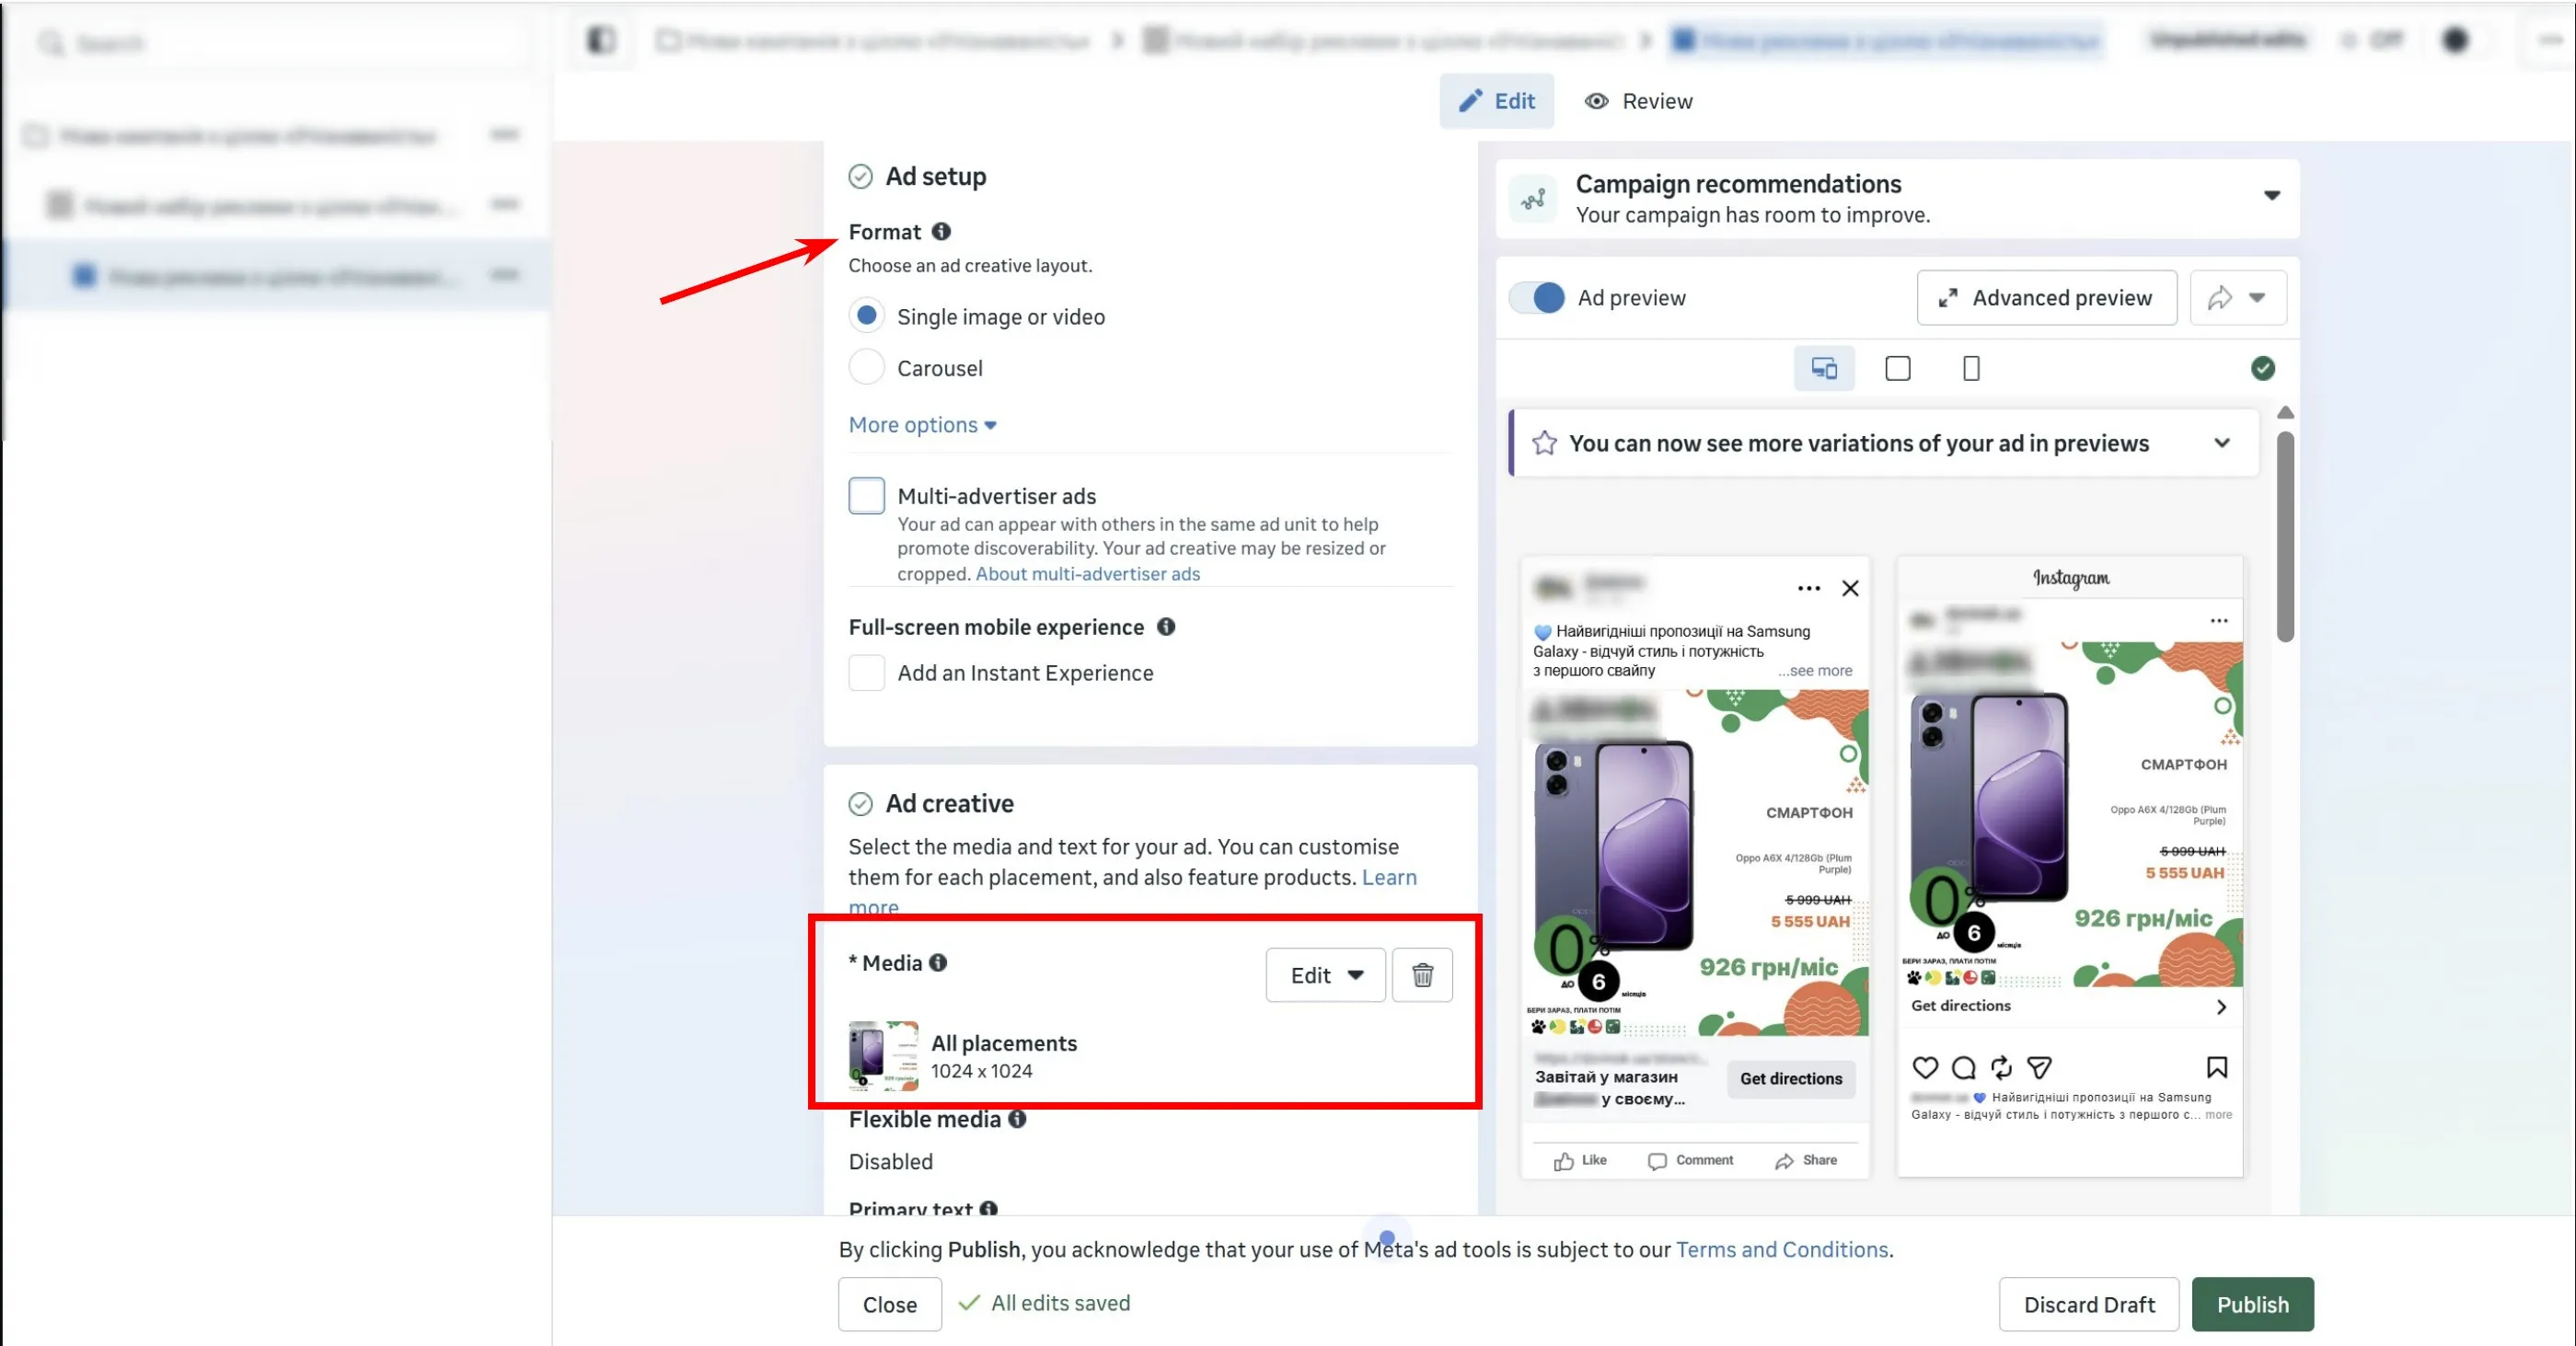This screenshot has height=1346, width=2576.
Task: Toggle the left sidebar panel icon
Action: point(601,41)
